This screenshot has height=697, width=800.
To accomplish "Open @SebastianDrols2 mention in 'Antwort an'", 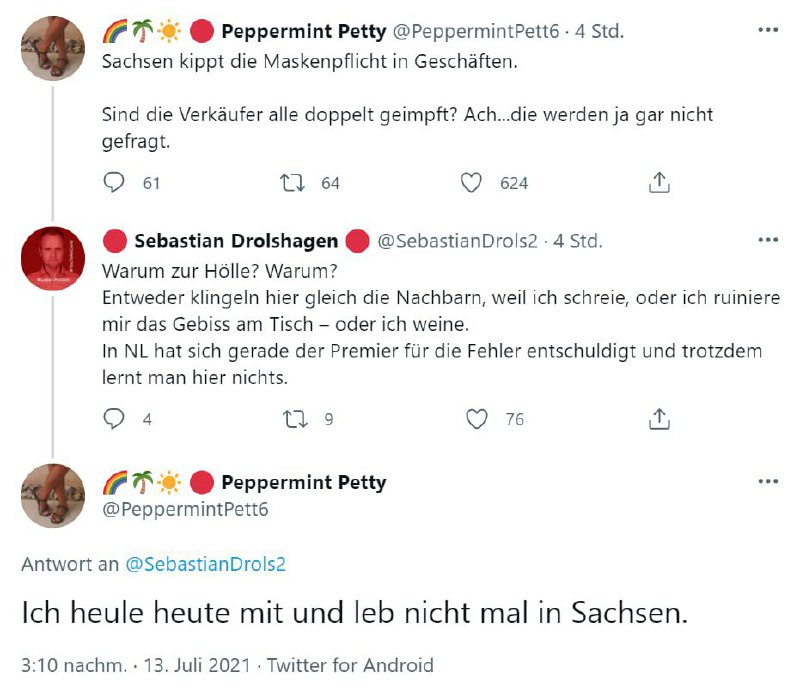I will tap(205, 563).
